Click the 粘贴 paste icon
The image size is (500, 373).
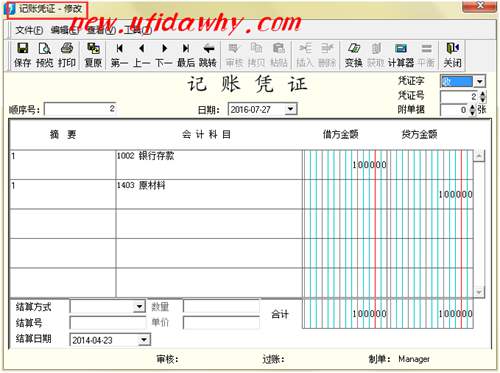(x=279, y=55)
